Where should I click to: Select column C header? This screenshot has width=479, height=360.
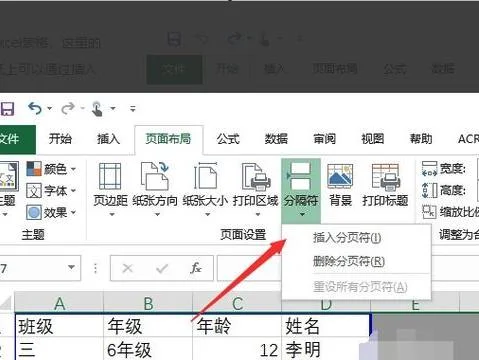point(237,303)
